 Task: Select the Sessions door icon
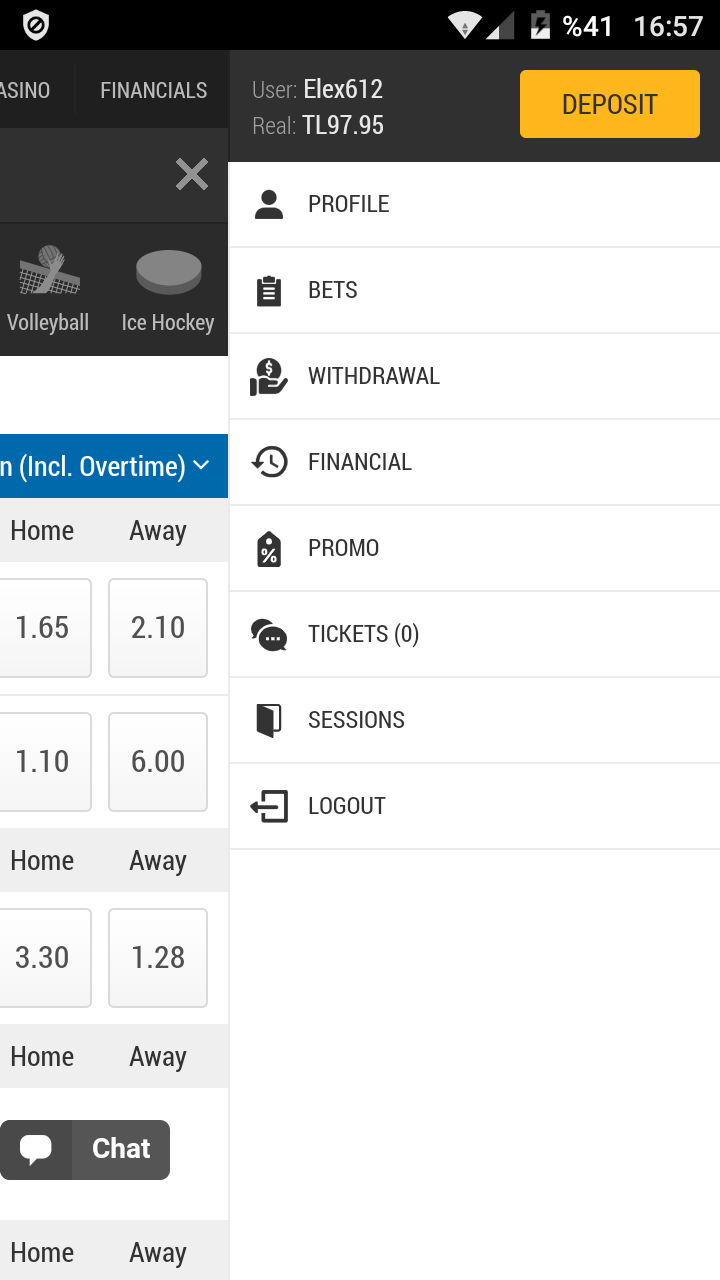coord(269,720)
